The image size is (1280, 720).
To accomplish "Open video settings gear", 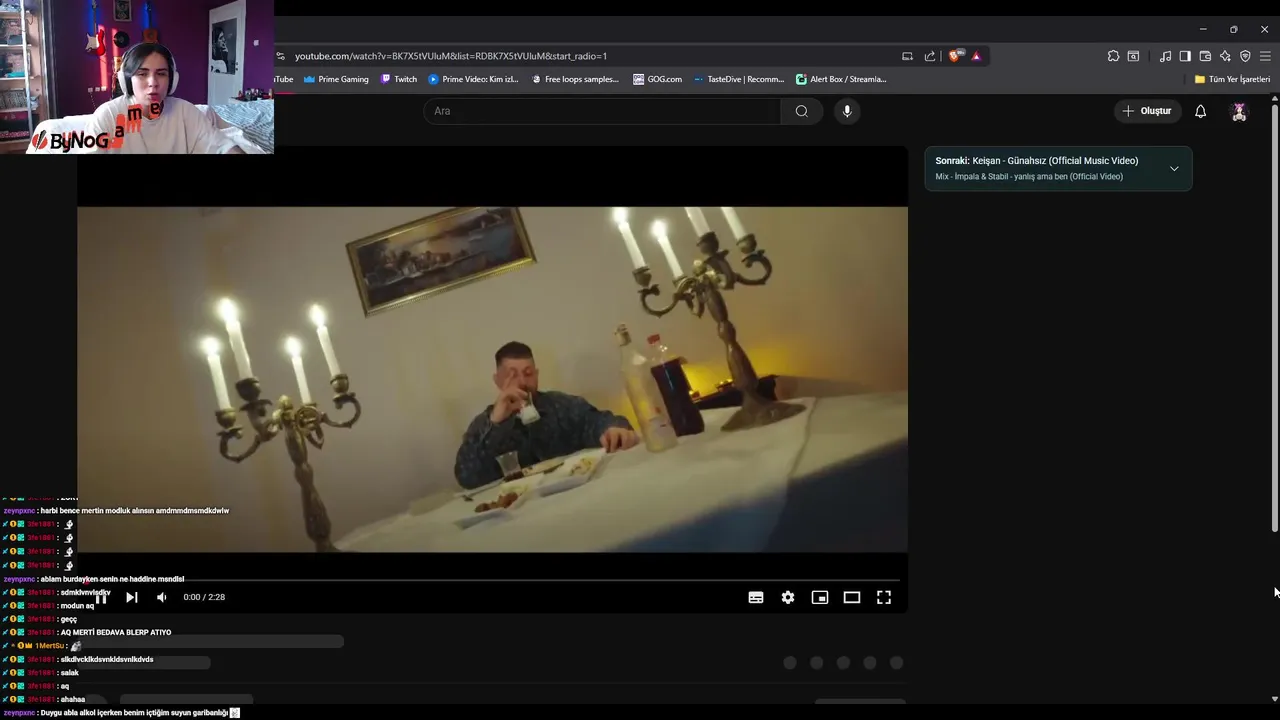I will tap(788, 597).
